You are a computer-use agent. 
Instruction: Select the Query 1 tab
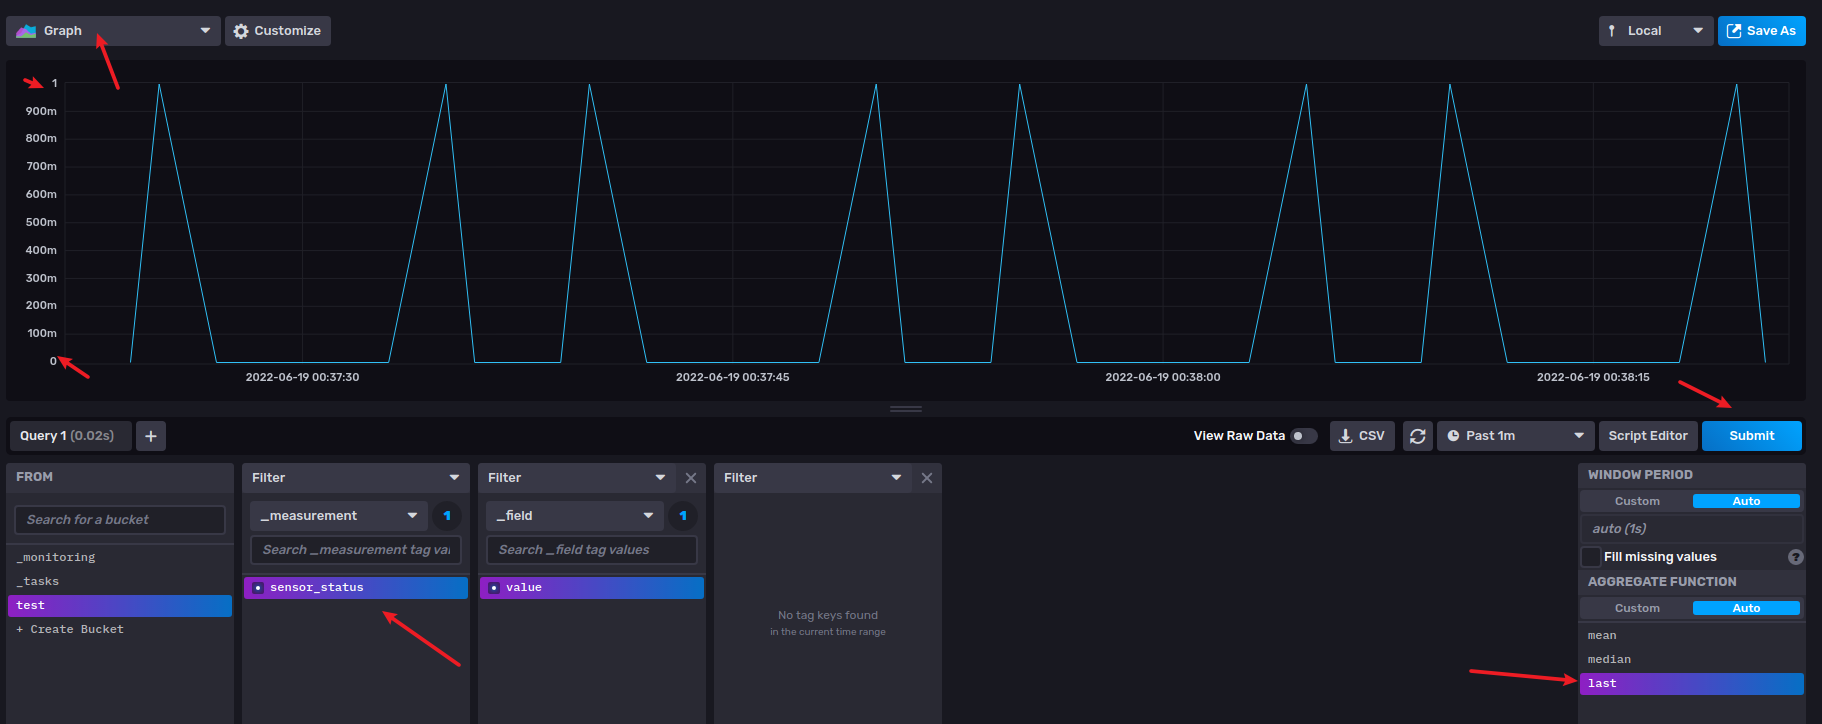(69, 436)
